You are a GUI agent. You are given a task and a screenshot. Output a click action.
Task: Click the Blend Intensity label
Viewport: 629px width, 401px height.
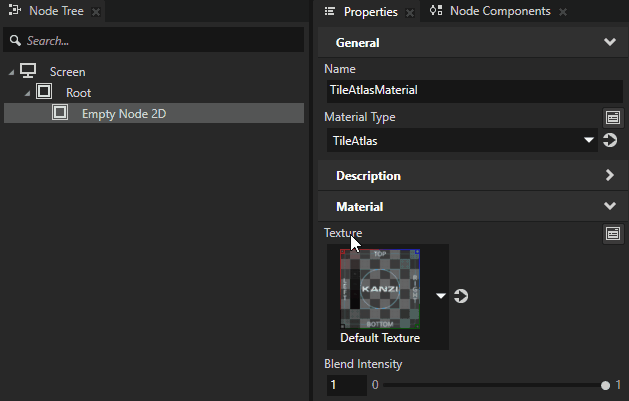point(363,364)
